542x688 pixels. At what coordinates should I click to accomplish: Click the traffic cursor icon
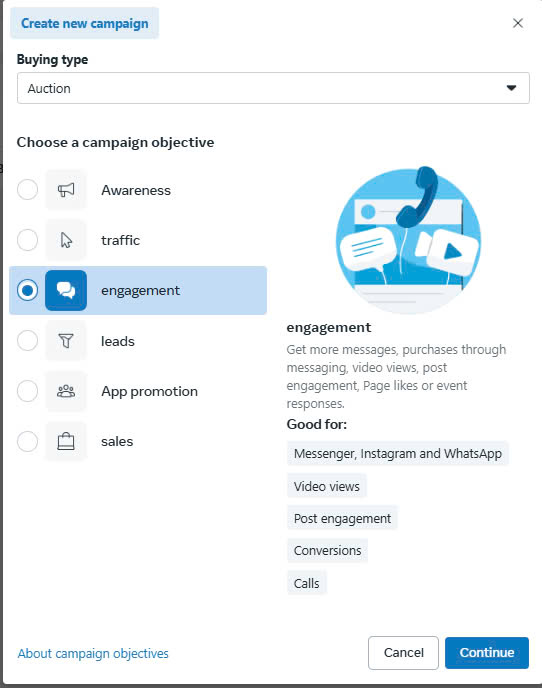(x=66, y=240)
